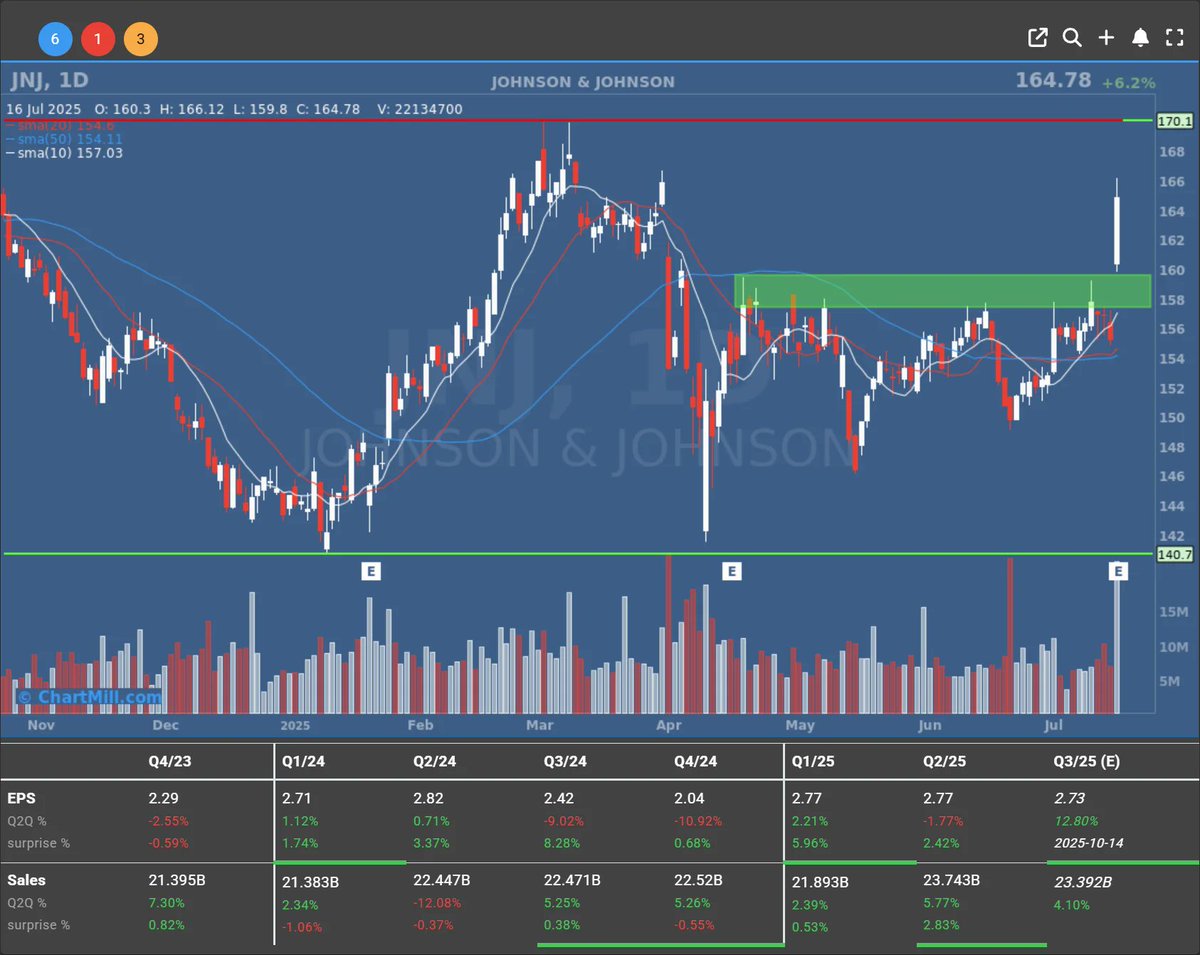
Task: Toggle fullscreen chart icon
Action: 1175,38
